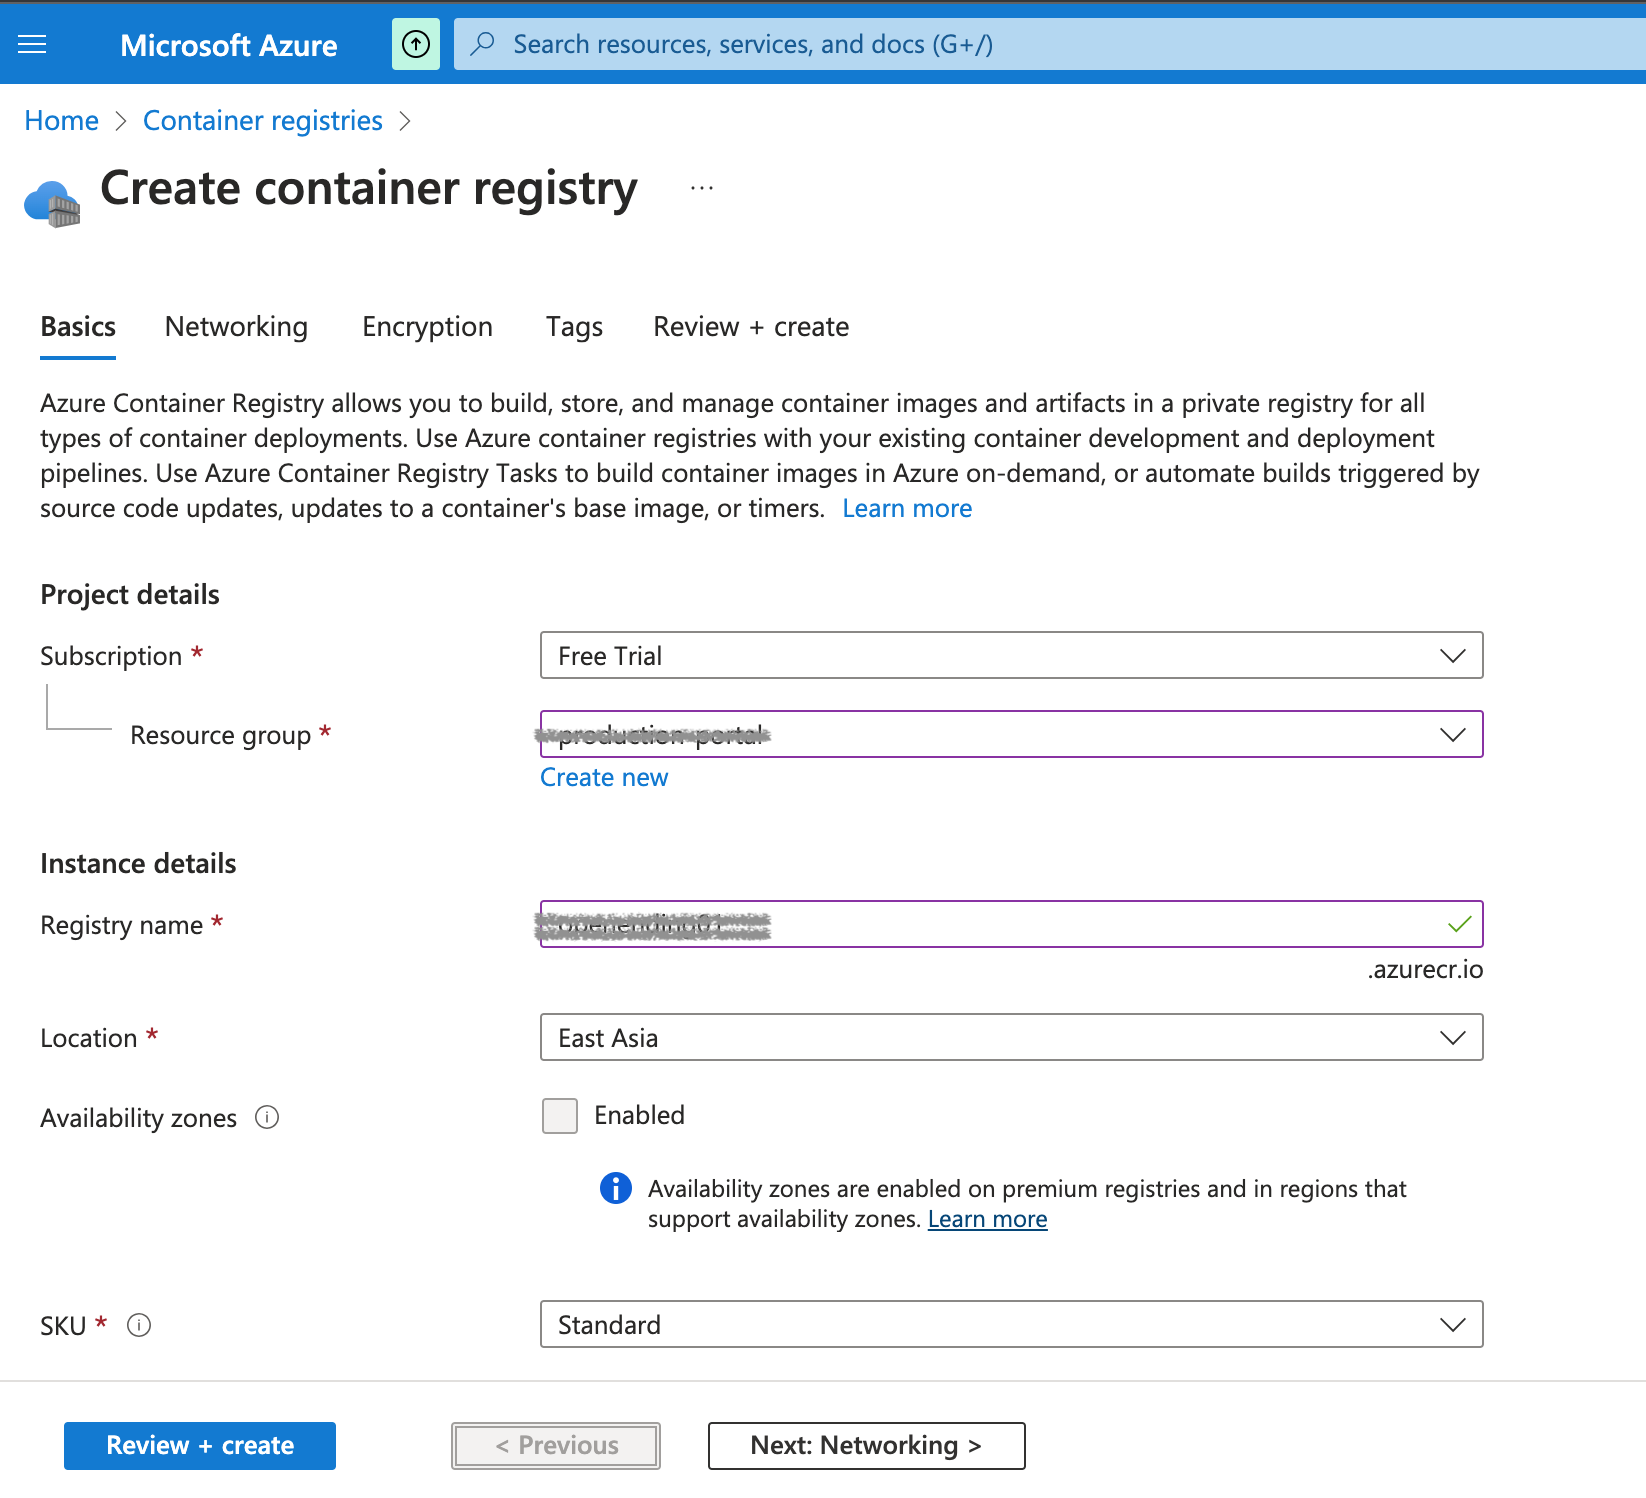Click the Registry name label

point(121,925)
